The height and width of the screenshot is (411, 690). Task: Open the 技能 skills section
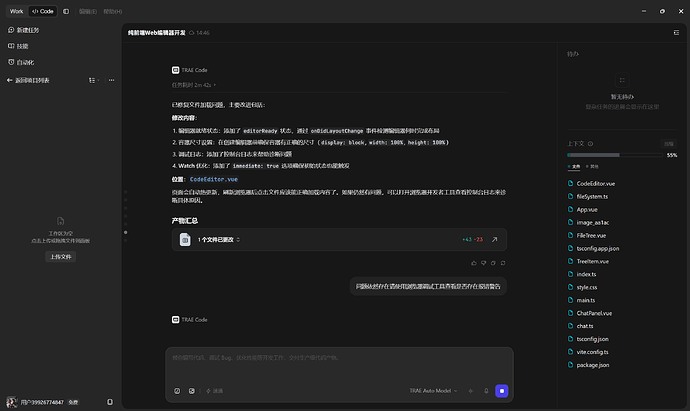[x=18, y=46]
